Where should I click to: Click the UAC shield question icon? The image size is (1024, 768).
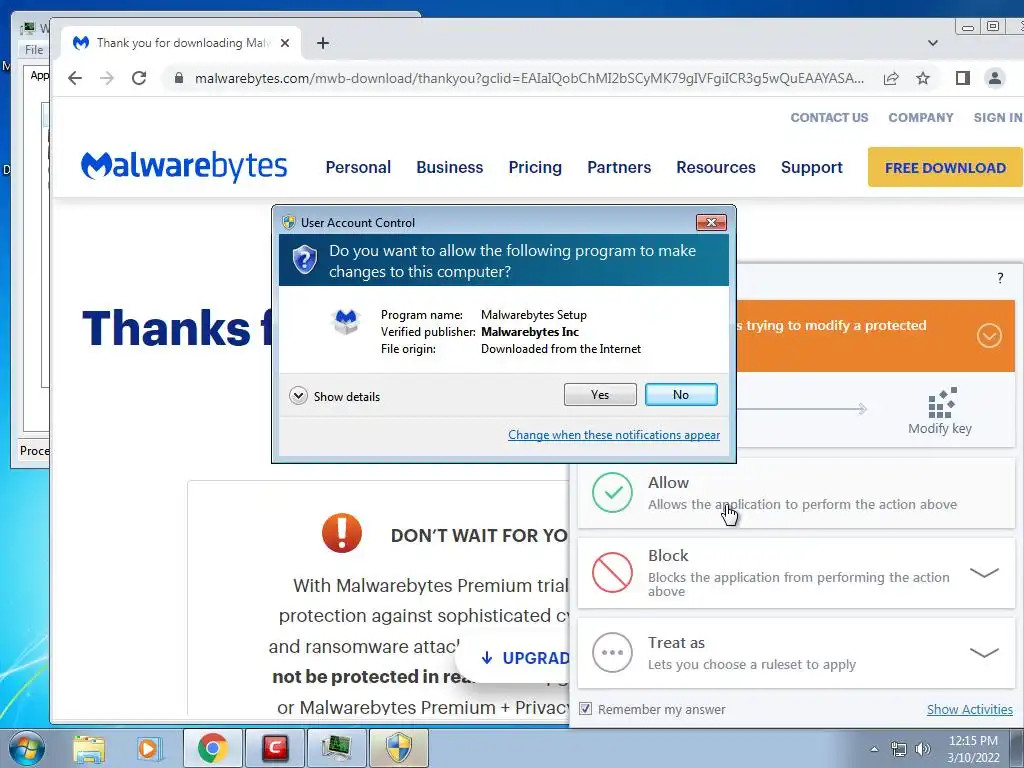304,260
